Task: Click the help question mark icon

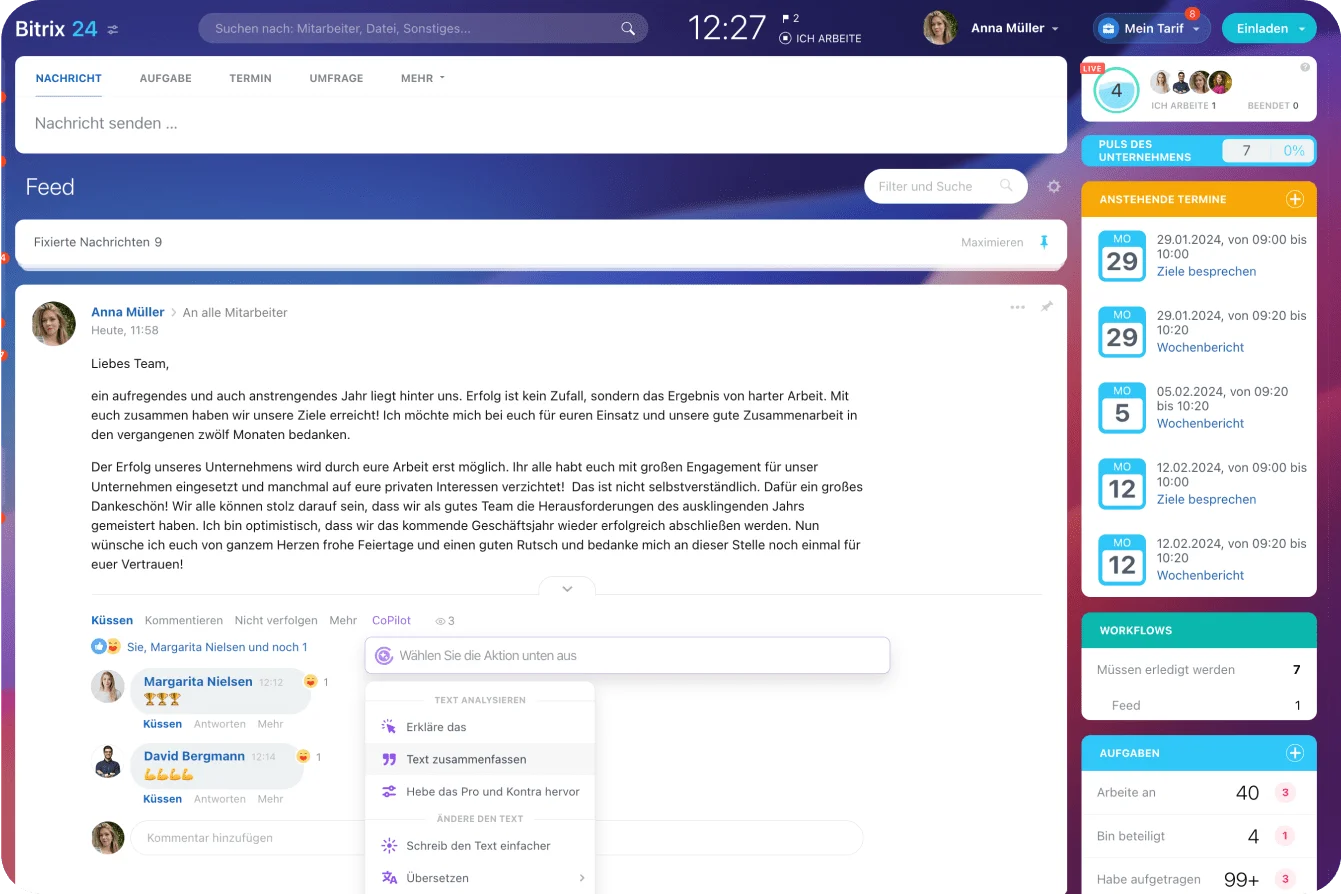Action: 1304,68
